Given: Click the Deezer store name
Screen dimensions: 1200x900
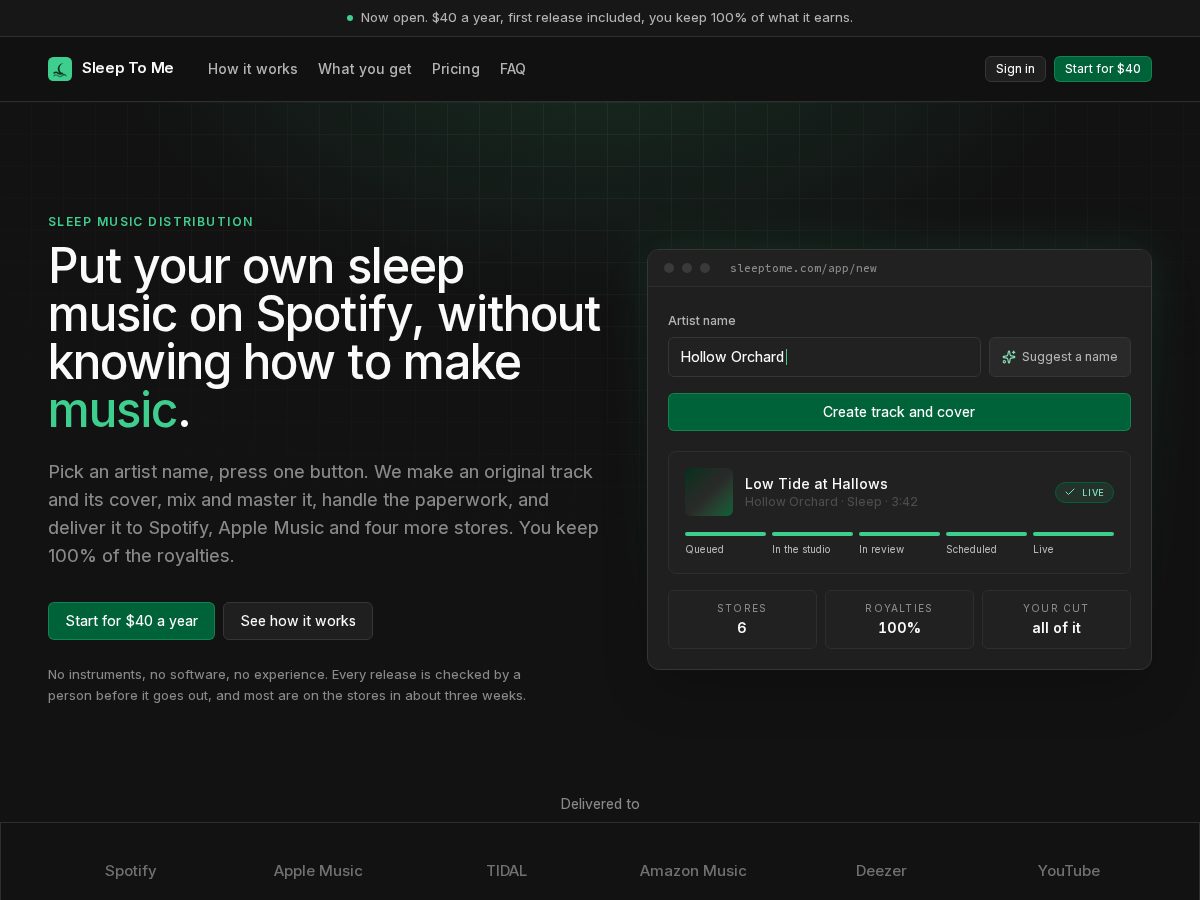Looking at the screenshot, I should pyautogui.click(x=881, y=871).
